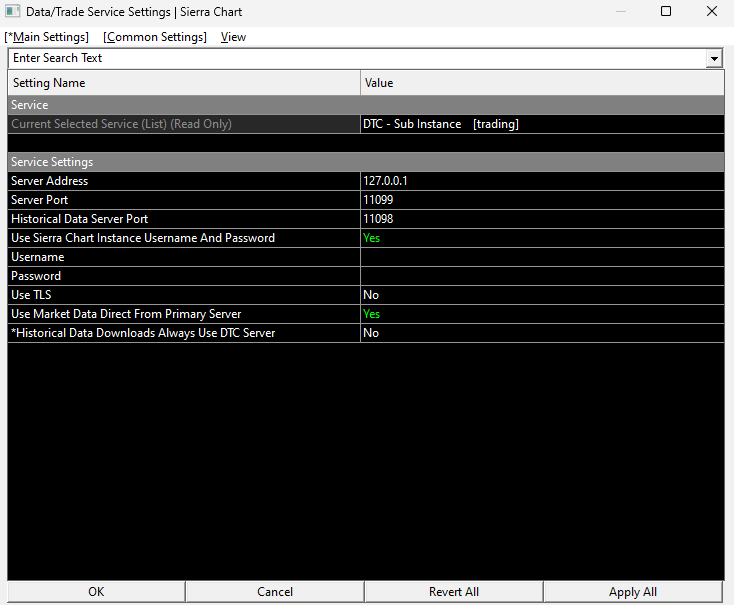Image resolution: width=734 pixels, height=605 pixels.
Task: Select the Service section header row
Action: point(366,105)
